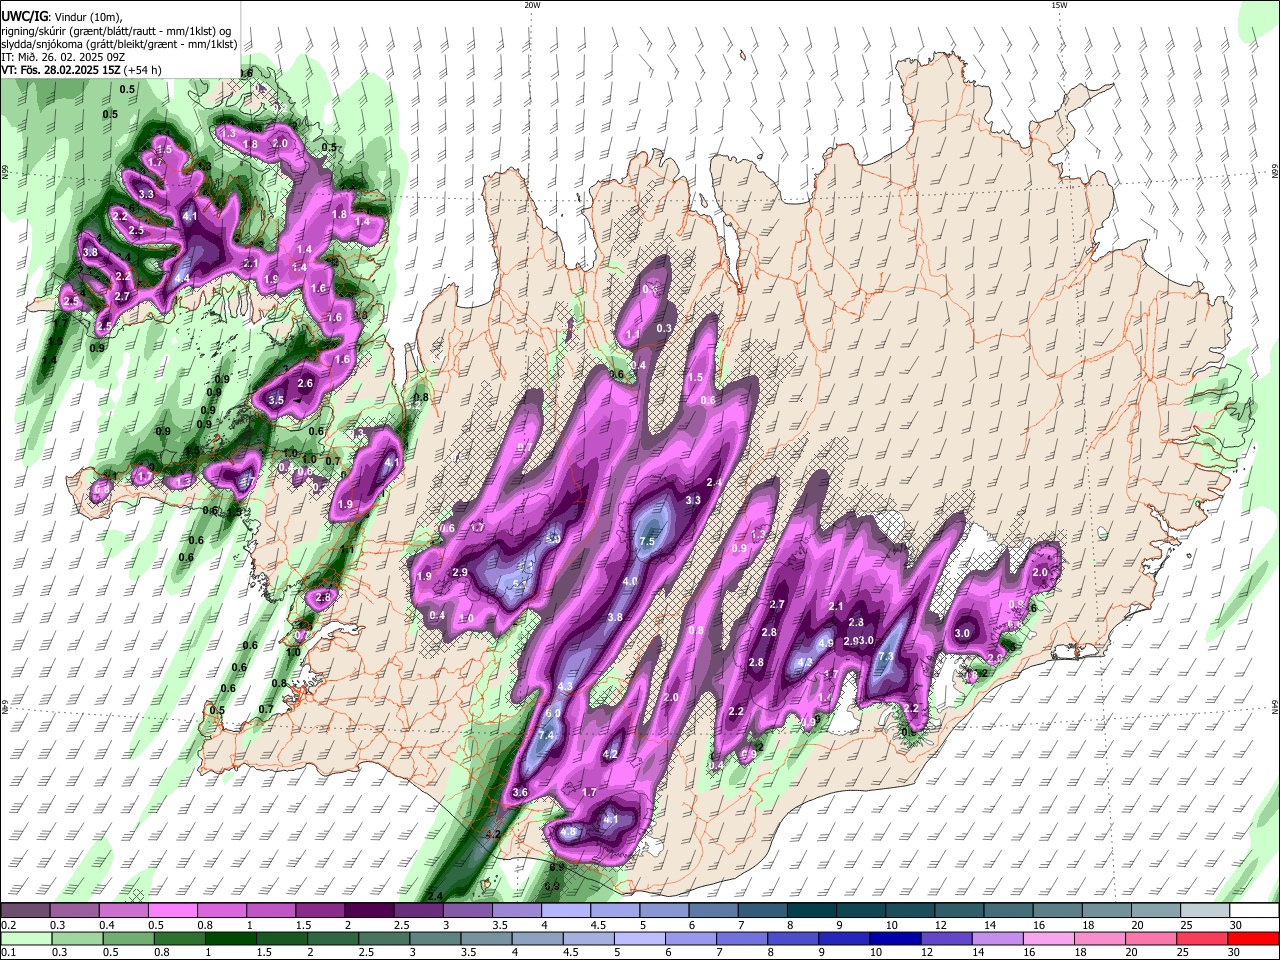Click the bright pink swatch labelled 0.5 in the upper legend
1280x960 pixels.
click(173, 911)
